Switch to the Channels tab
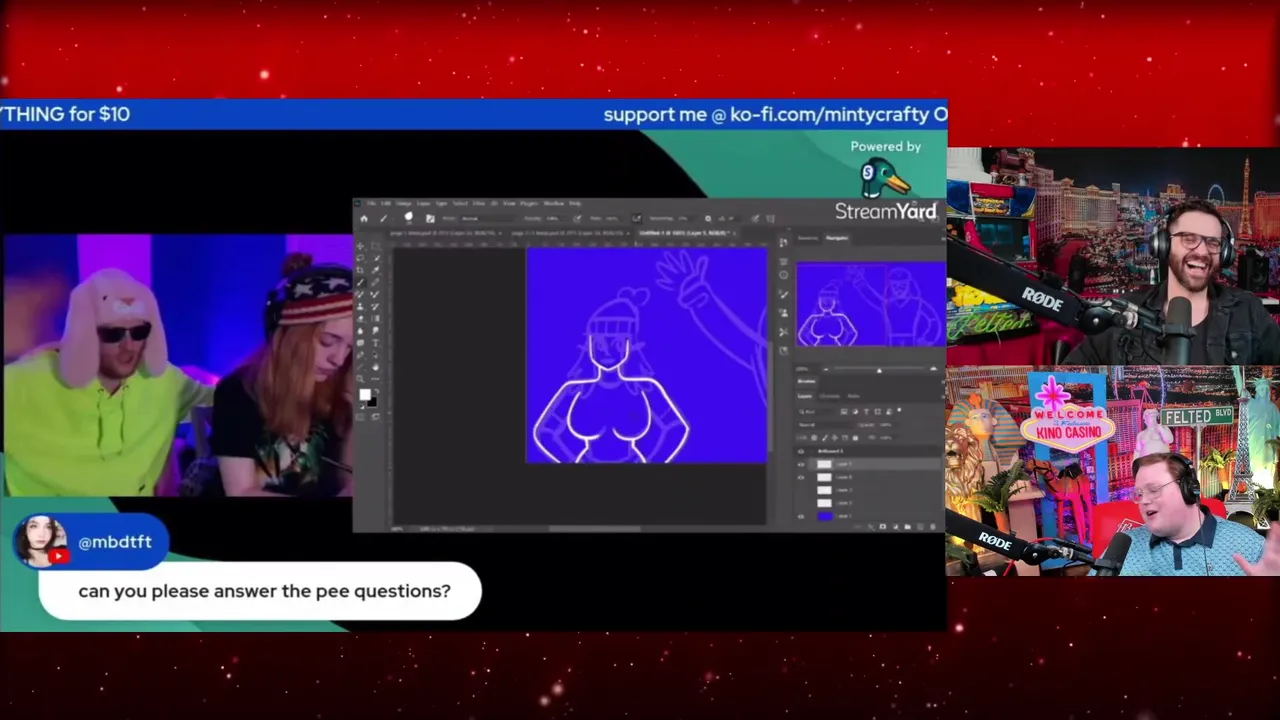Screen dimensions: 1280x720 (x=829, y=396)
